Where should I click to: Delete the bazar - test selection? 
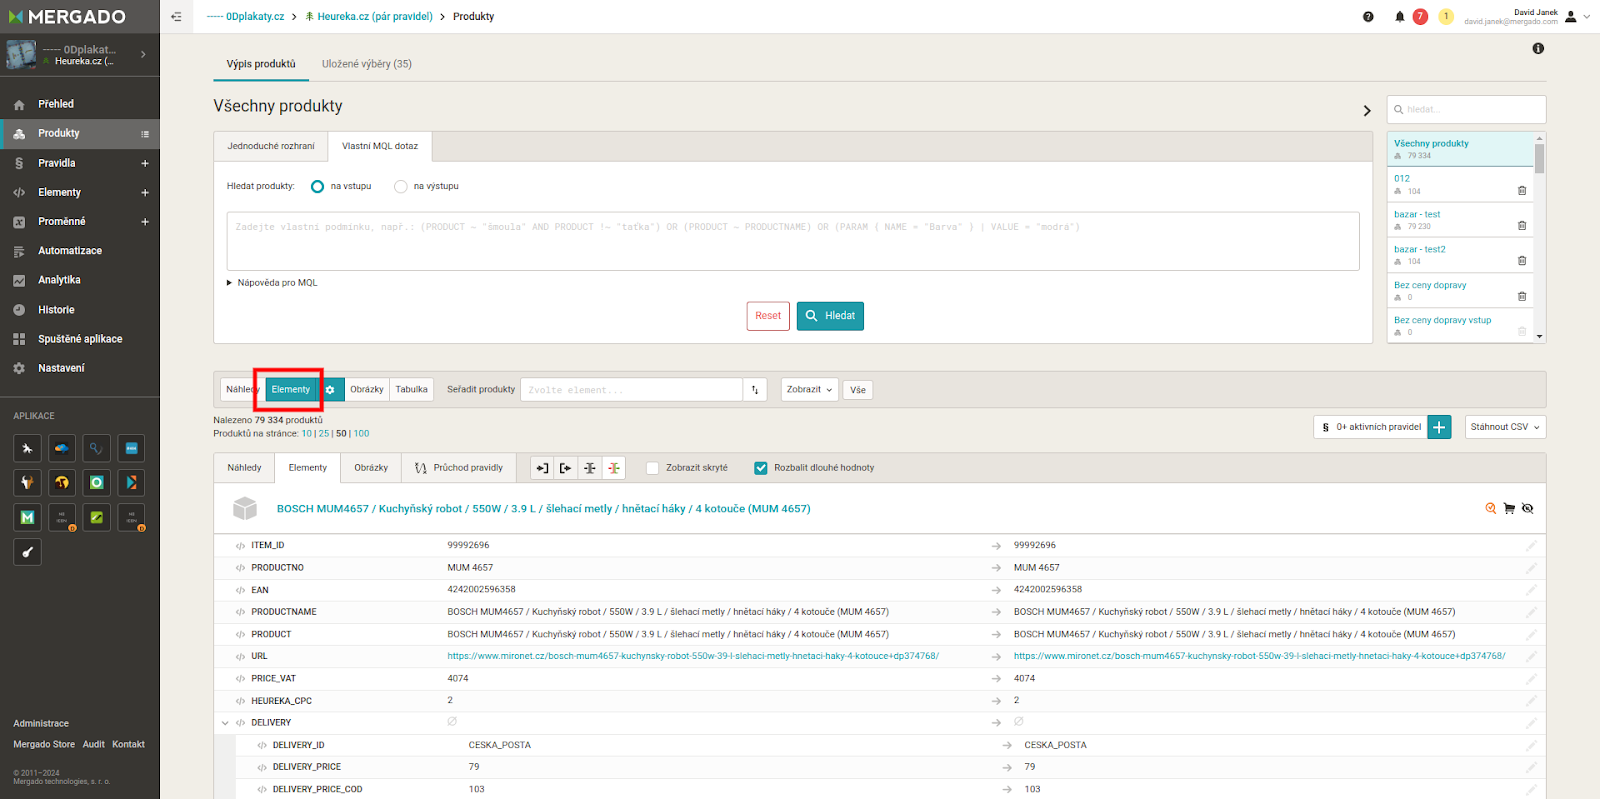pyautogui.click(x=1522, y=226)
